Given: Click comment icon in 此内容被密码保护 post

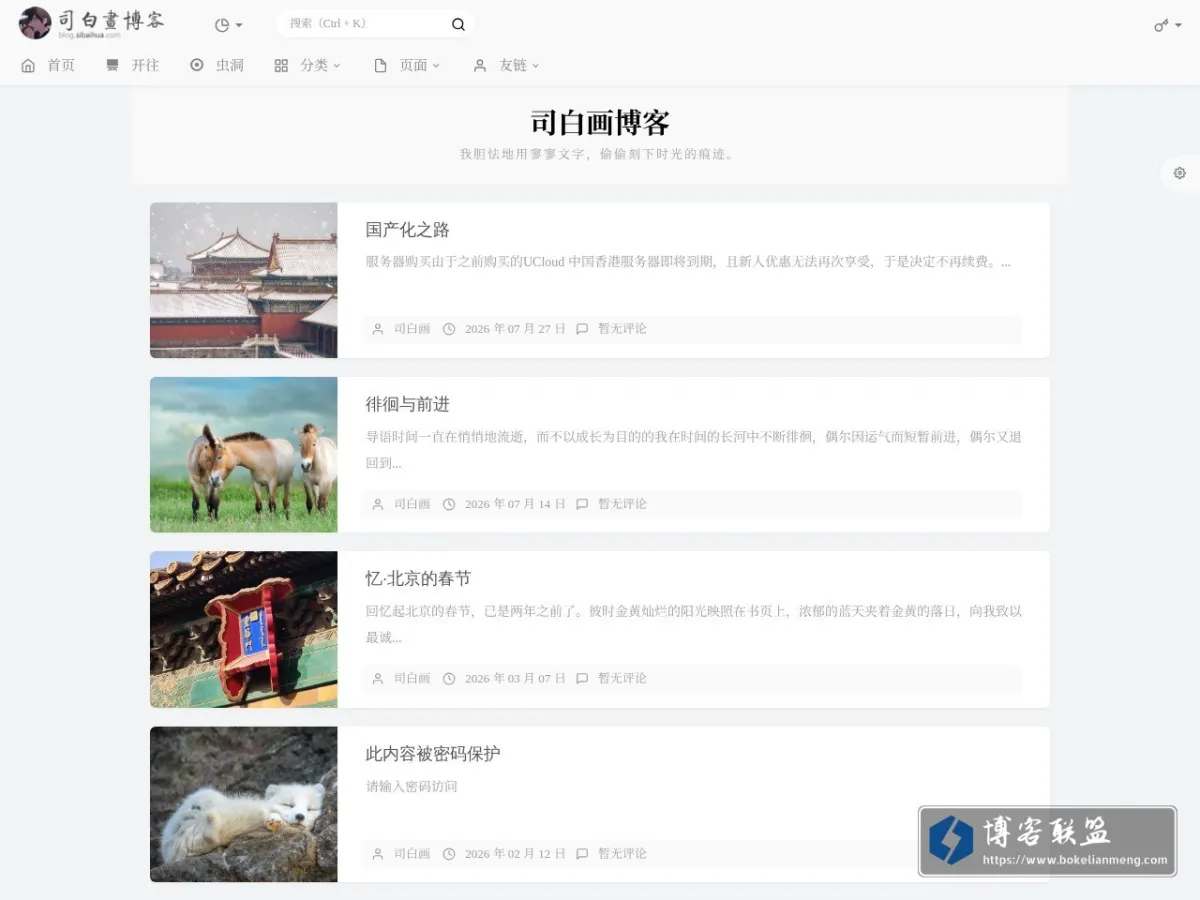Looking at the screenshot, I should point(582,854).
